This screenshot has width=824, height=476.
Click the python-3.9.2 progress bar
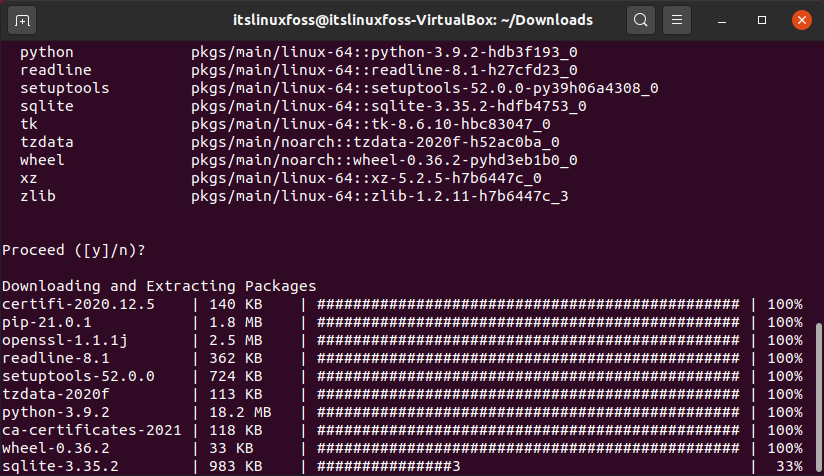[x=528, y=412]
